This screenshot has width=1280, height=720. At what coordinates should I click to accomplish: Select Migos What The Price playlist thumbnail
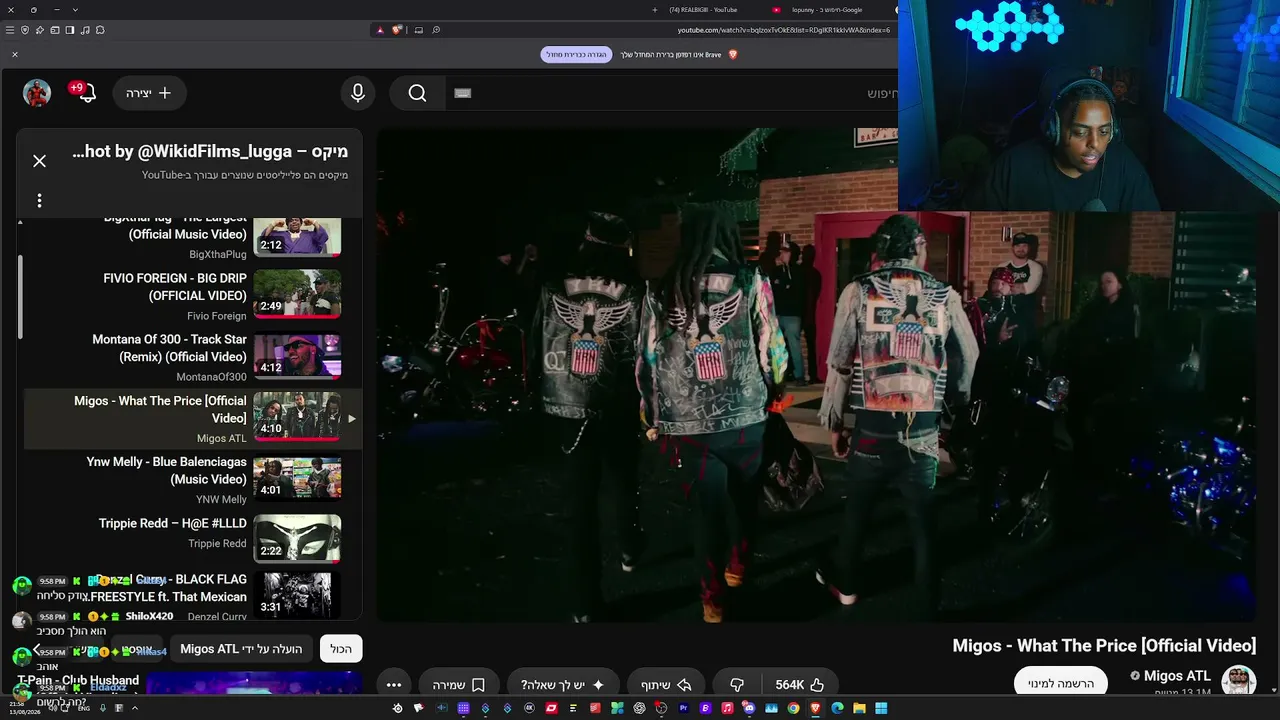[297, 417]
